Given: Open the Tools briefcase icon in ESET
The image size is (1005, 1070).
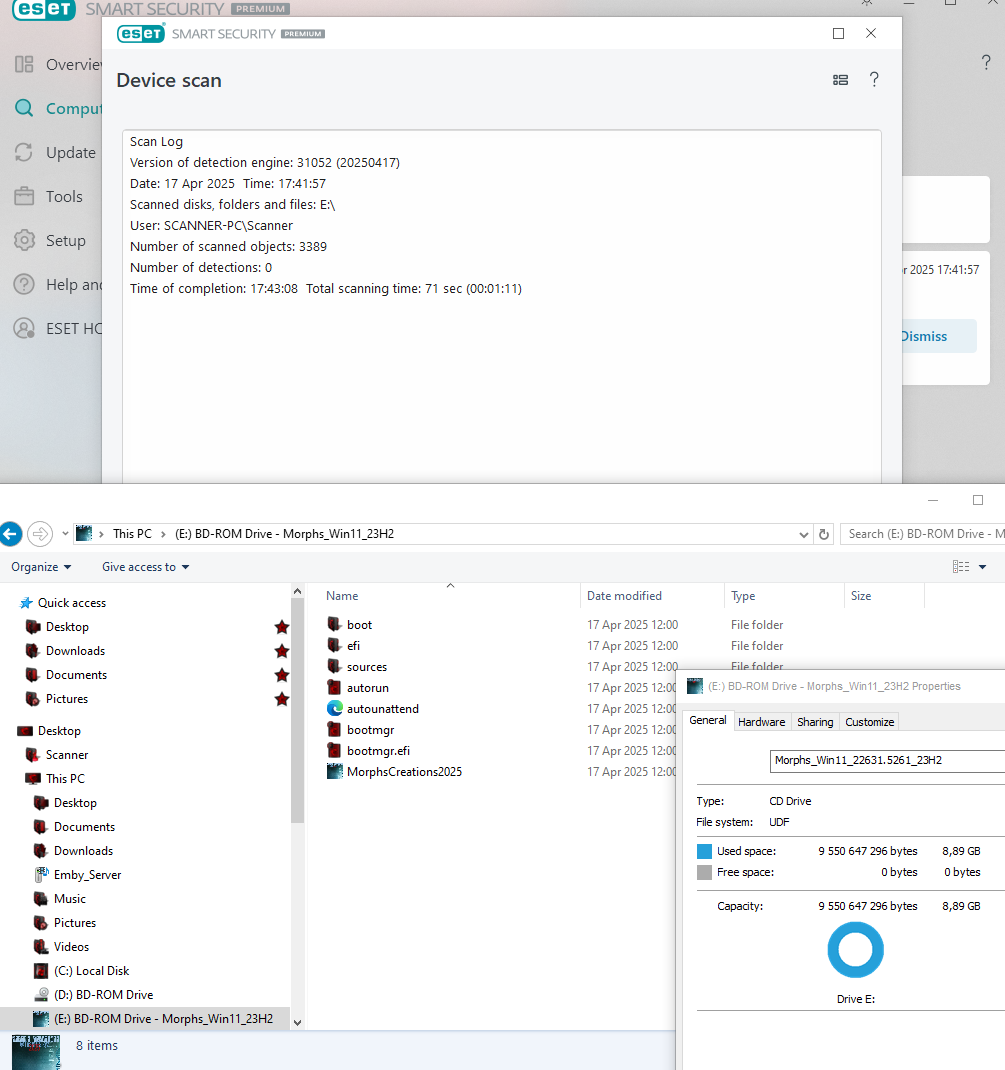Looking at the screenshot, I should (24, 196).
